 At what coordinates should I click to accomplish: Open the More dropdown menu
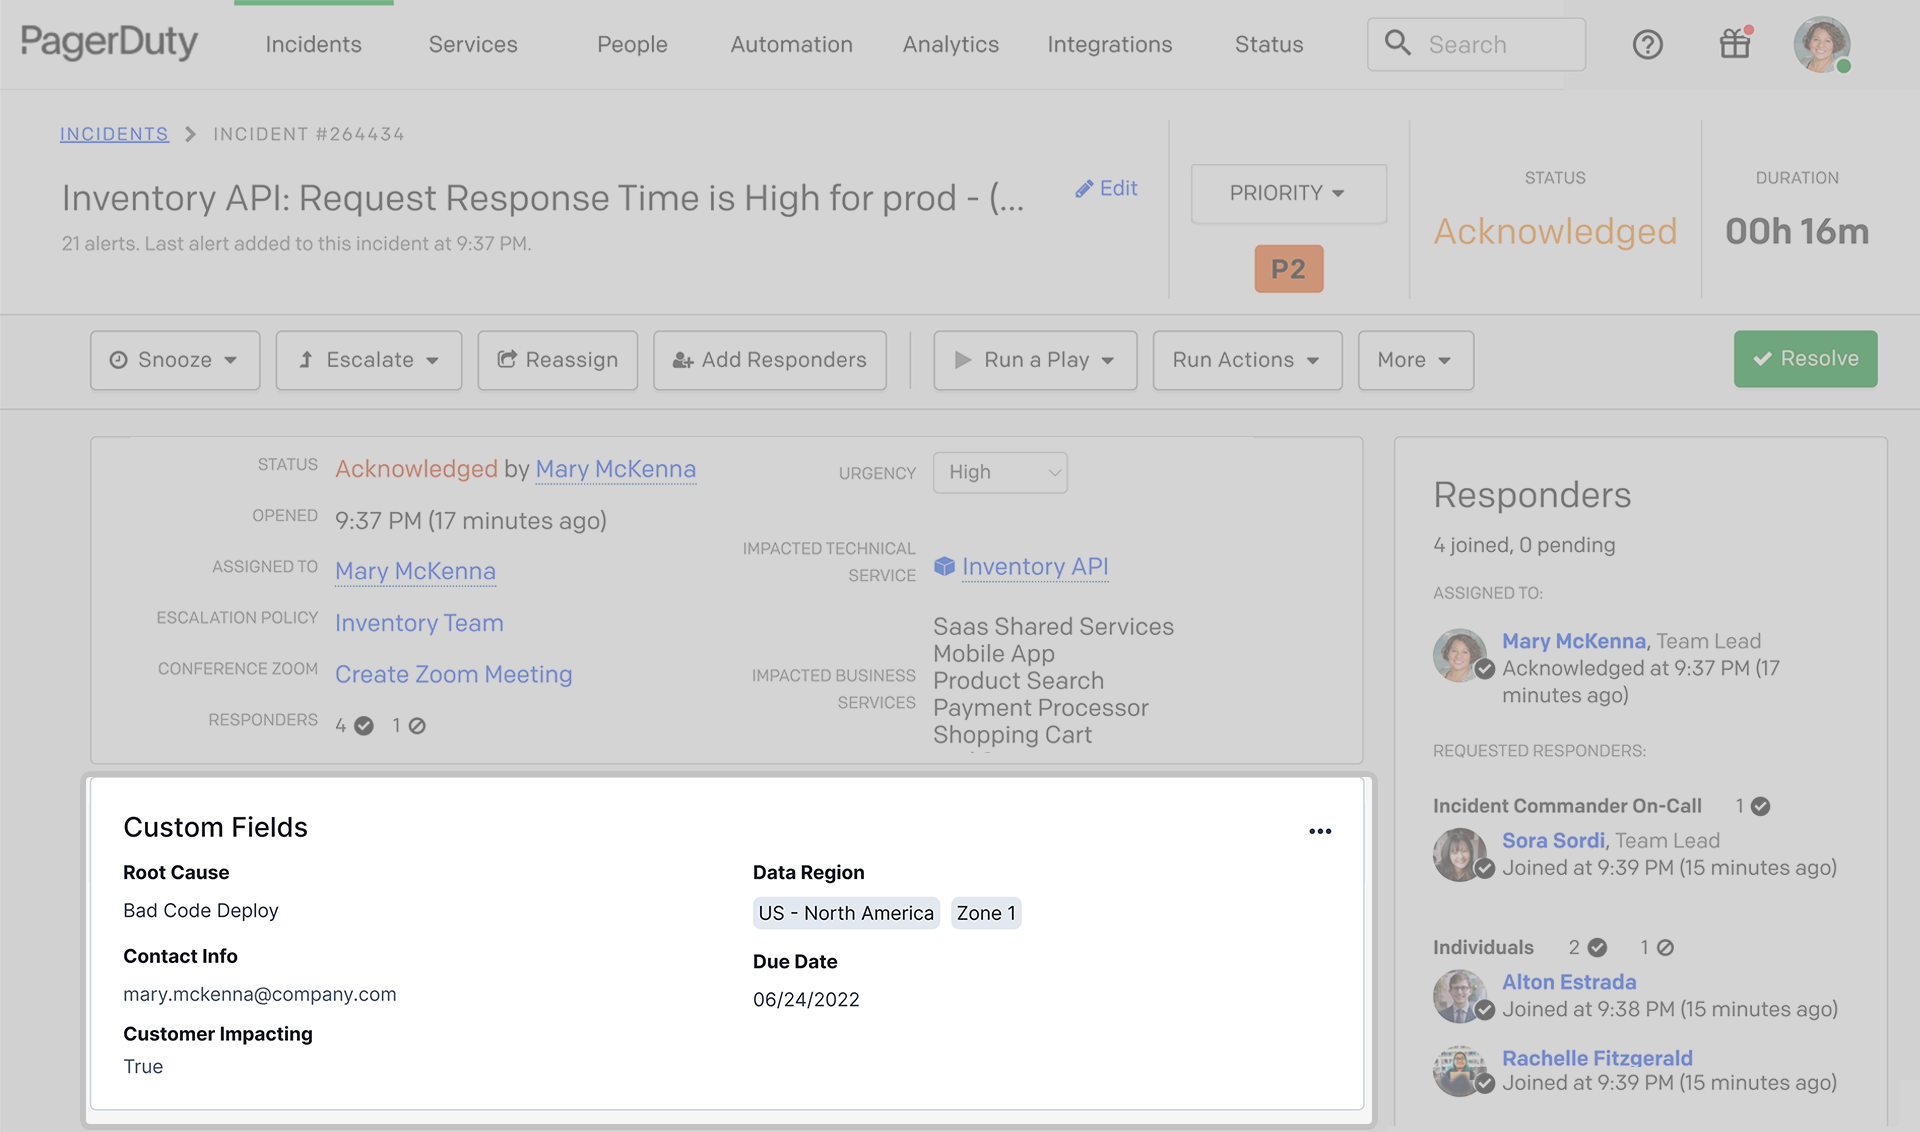[x=1415, y=360]
